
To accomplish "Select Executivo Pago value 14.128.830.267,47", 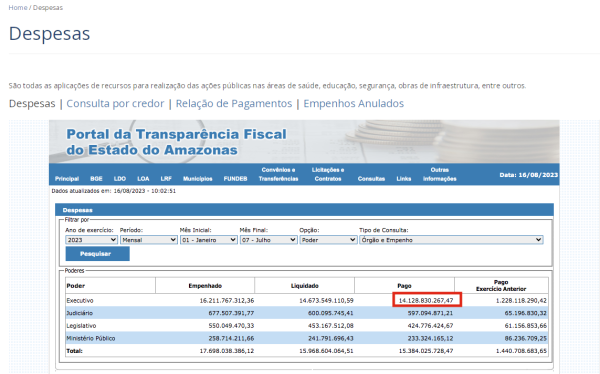I will (x=426, y=301).
